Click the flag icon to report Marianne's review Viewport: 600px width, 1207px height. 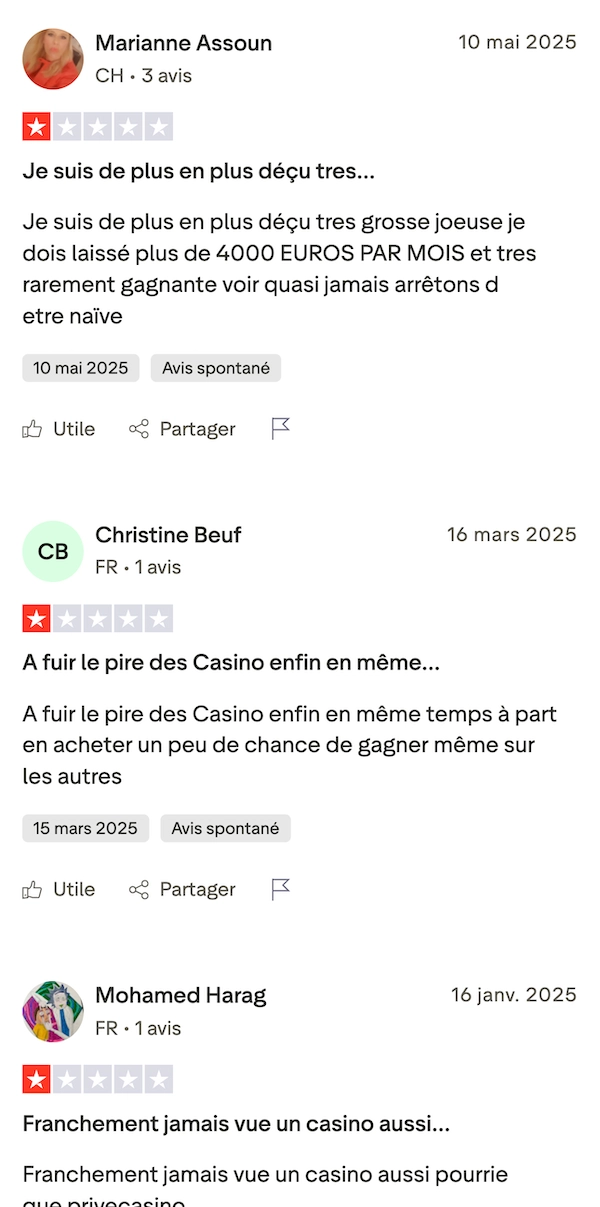280,428
